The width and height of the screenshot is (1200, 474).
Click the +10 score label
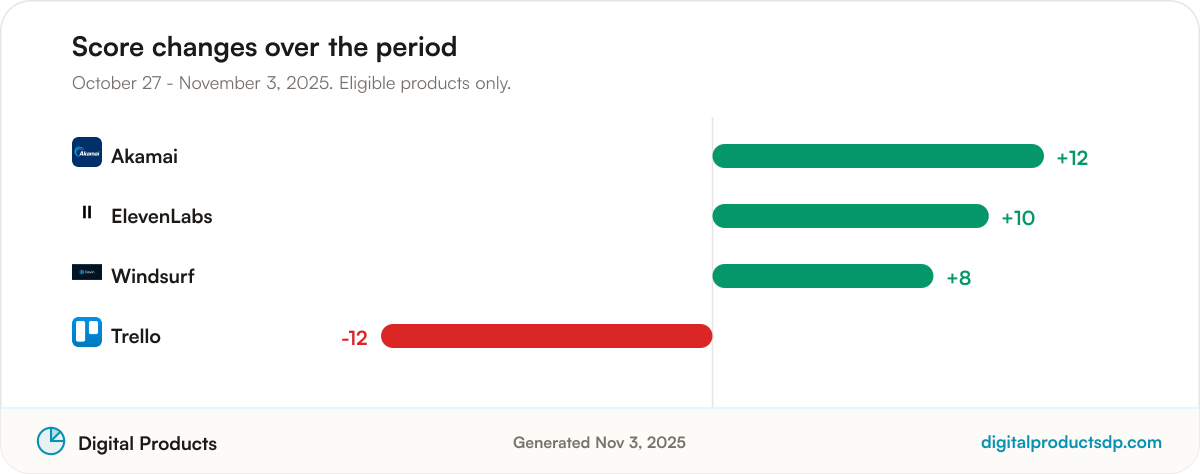pos(1018,218)
